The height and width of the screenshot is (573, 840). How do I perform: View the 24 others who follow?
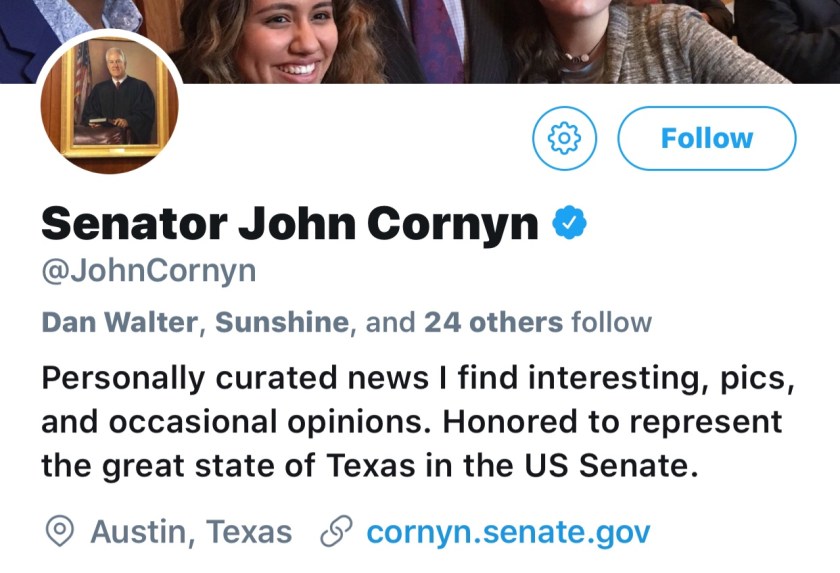(x=493, y=323)
